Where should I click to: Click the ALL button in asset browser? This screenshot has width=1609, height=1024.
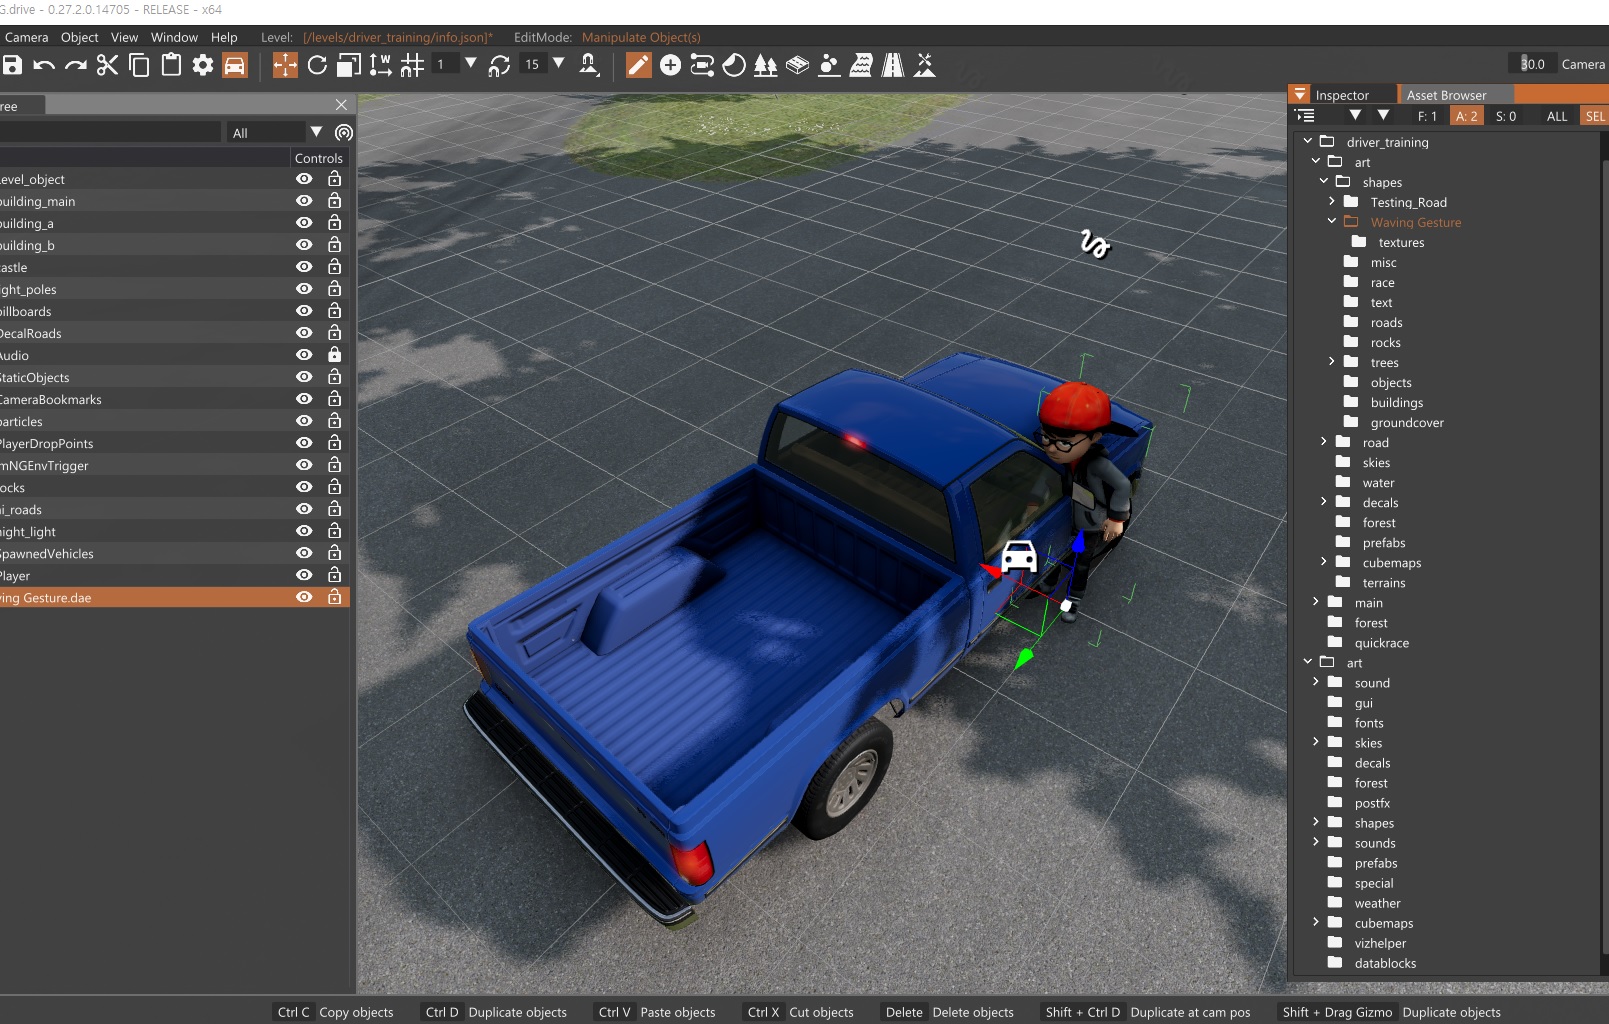point(1557,116)
